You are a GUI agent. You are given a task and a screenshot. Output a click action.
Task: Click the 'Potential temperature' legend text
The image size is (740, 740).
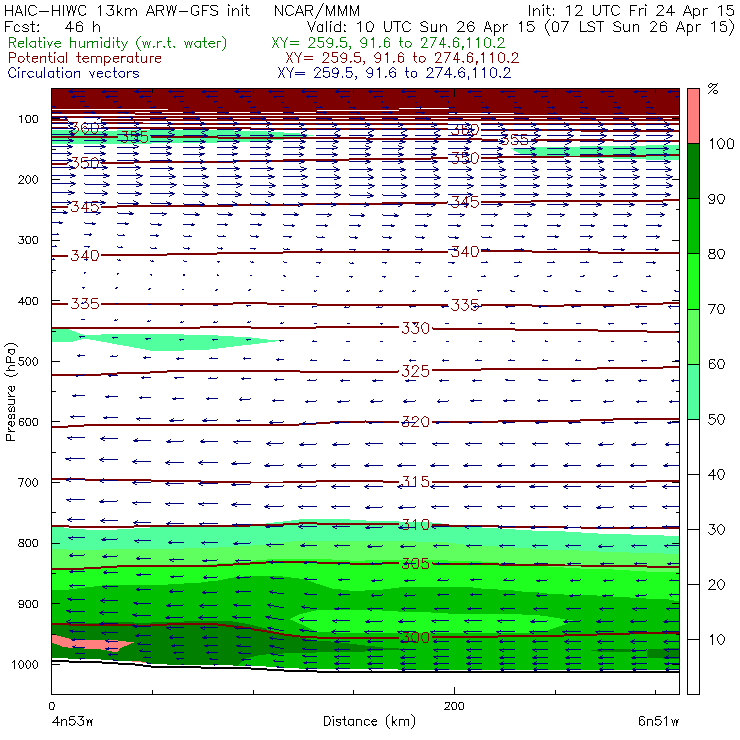pyautogui.click(x=85, y=58)
